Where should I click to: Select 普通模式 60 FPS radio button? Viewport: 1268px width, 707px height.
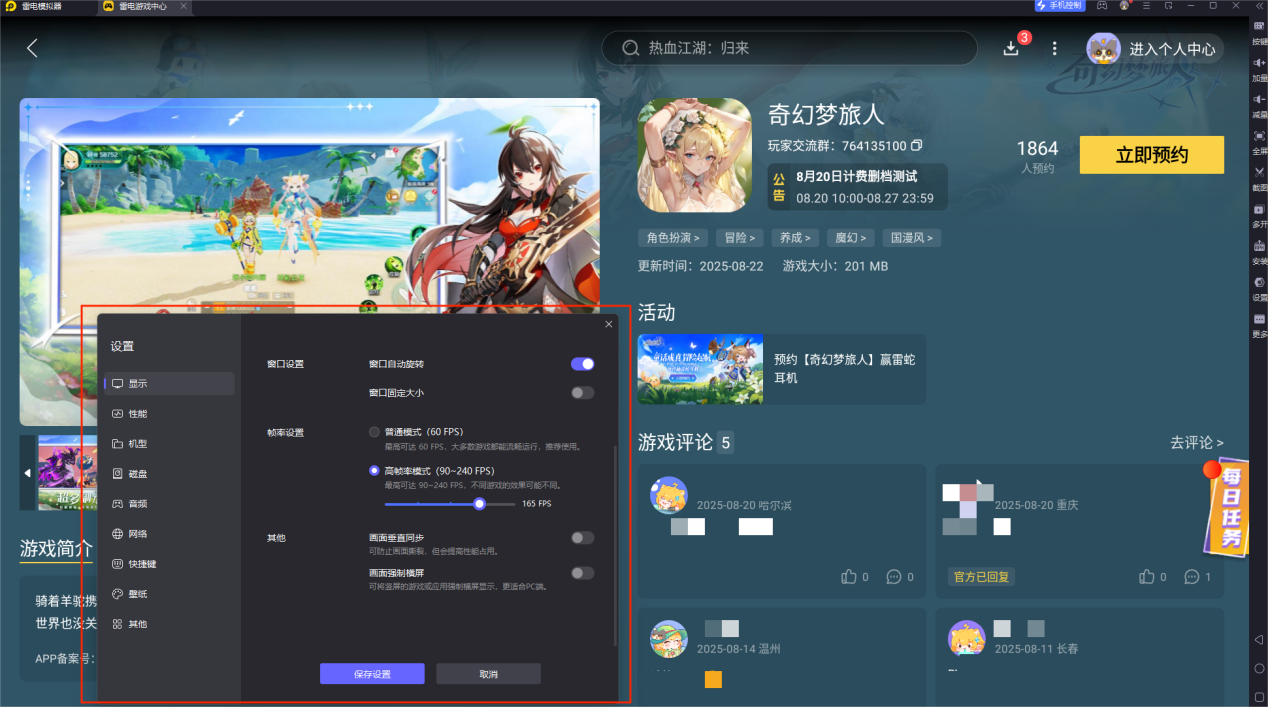tap(375, 432)
